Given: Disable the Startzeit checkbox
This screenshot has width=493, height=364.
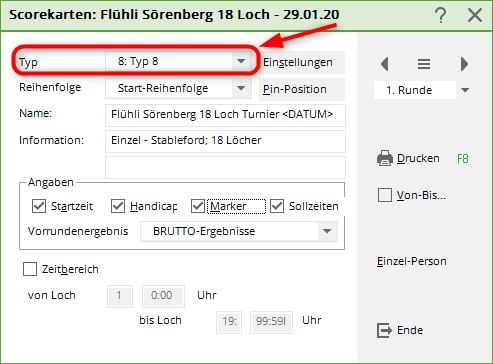Looking at the screenshot, I should [39, 206].
